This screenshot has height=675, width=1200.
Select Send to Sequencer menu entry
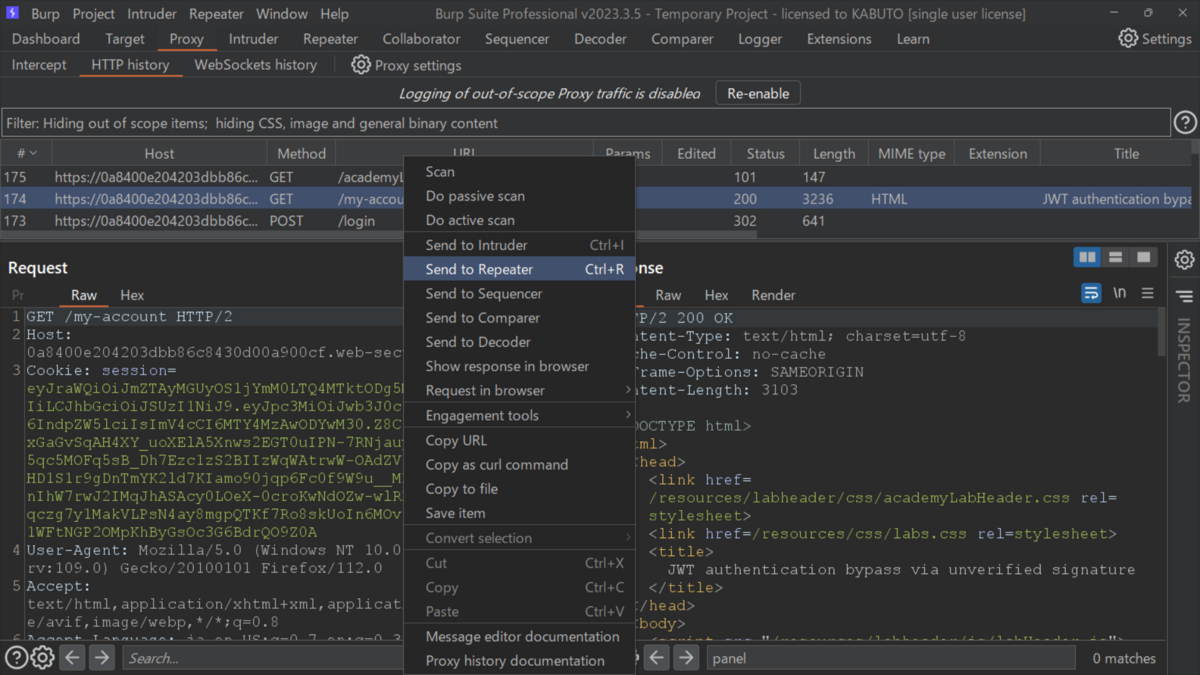pyautogui.click(x=519, y=293)
